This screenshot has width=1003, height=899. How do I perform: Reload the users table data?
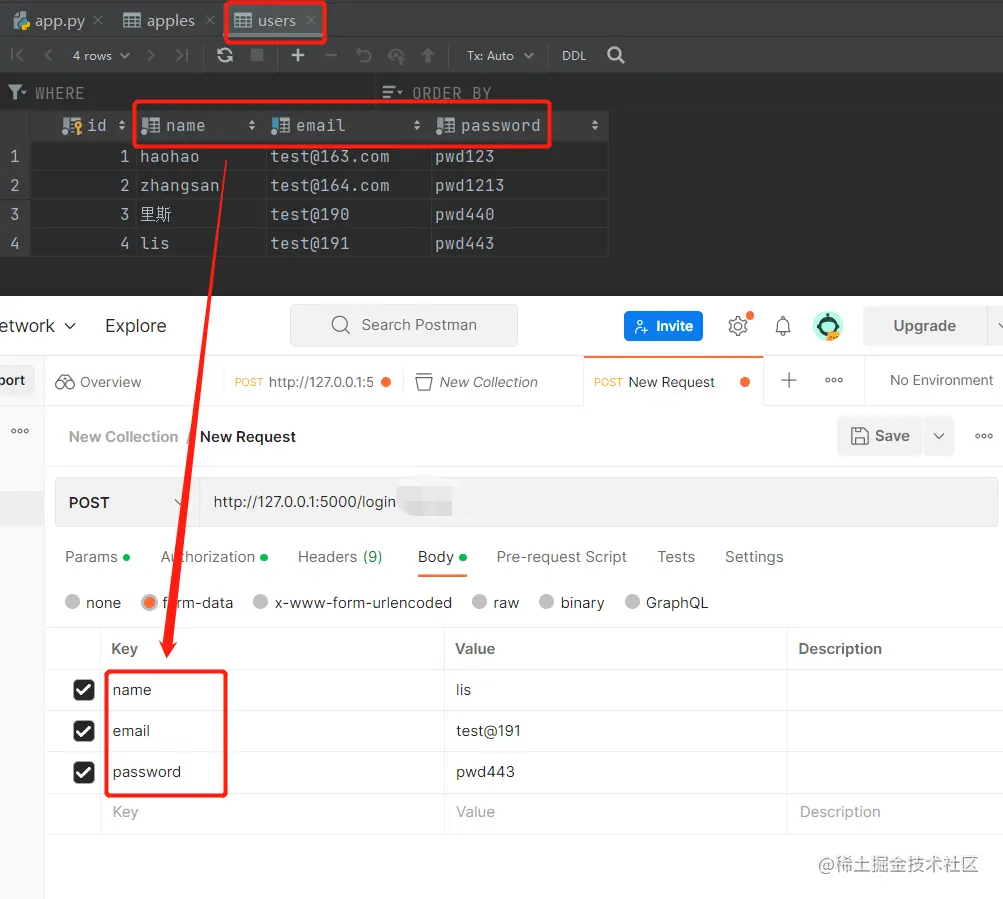225,55
